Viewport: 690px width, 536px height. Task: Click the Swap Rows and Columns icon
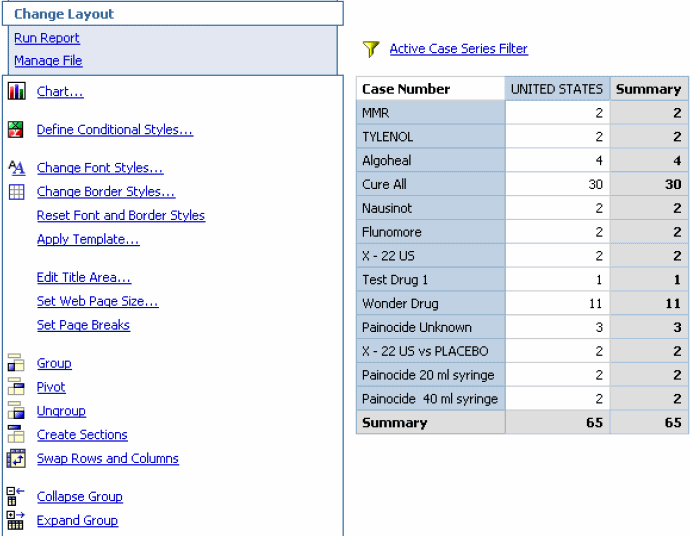(x=16, y=458)
